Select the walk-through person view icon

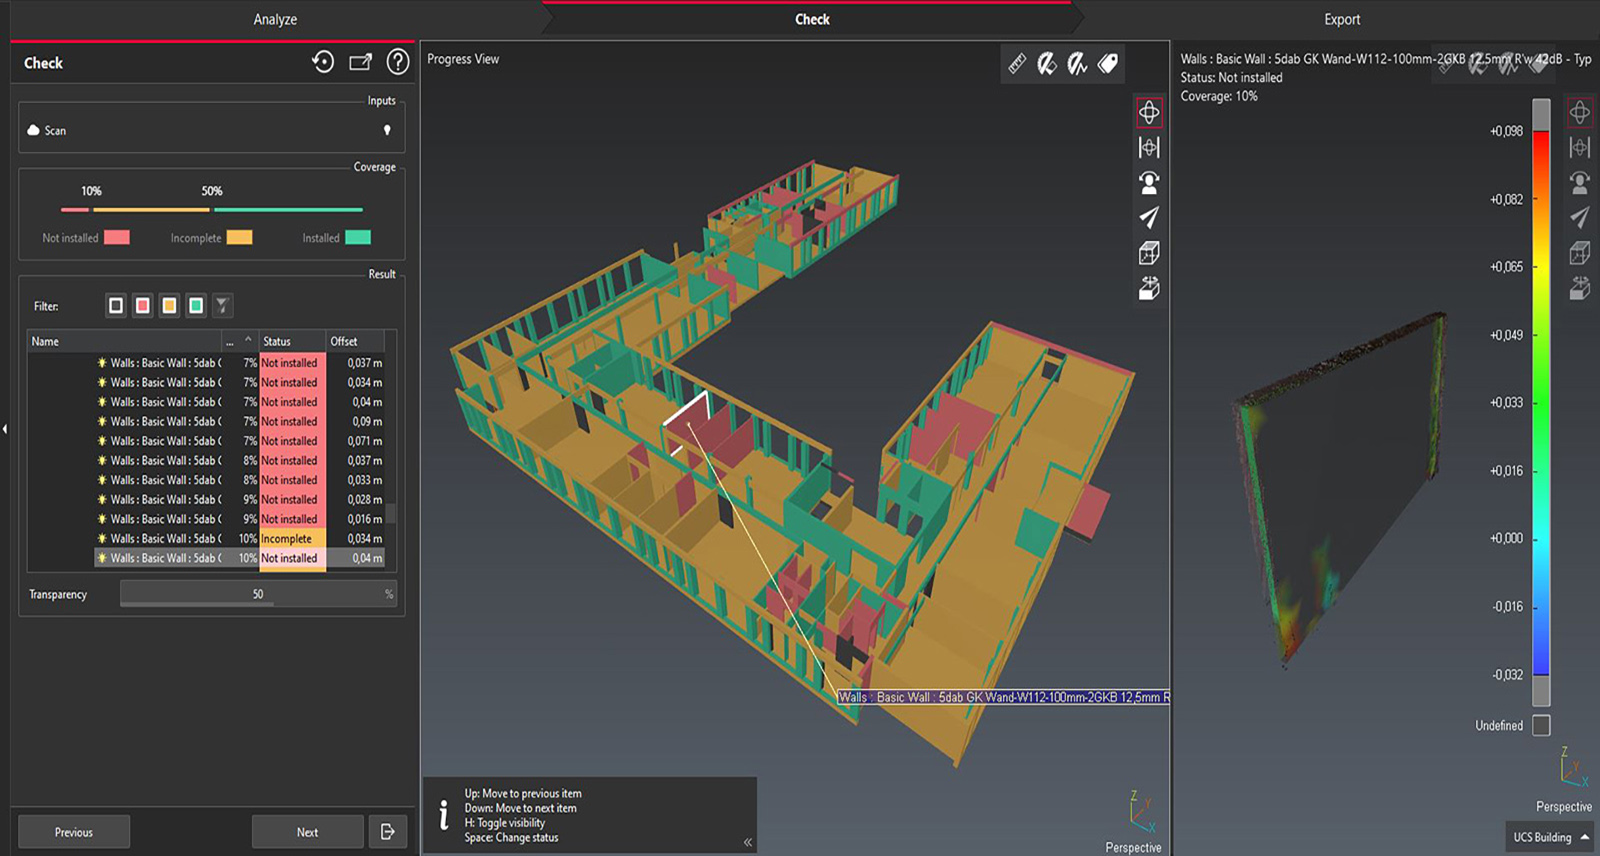(1149, 183)
